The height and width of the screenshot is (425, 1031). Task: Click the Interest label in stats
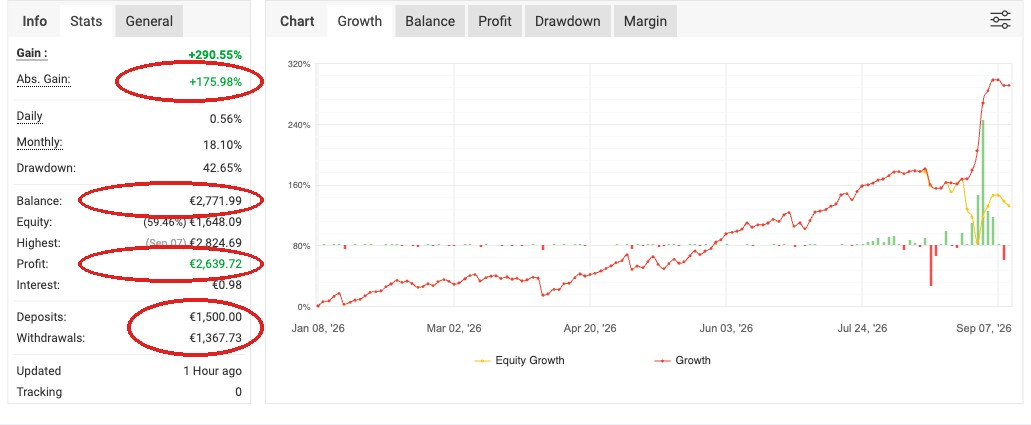(x=38, y=286)
